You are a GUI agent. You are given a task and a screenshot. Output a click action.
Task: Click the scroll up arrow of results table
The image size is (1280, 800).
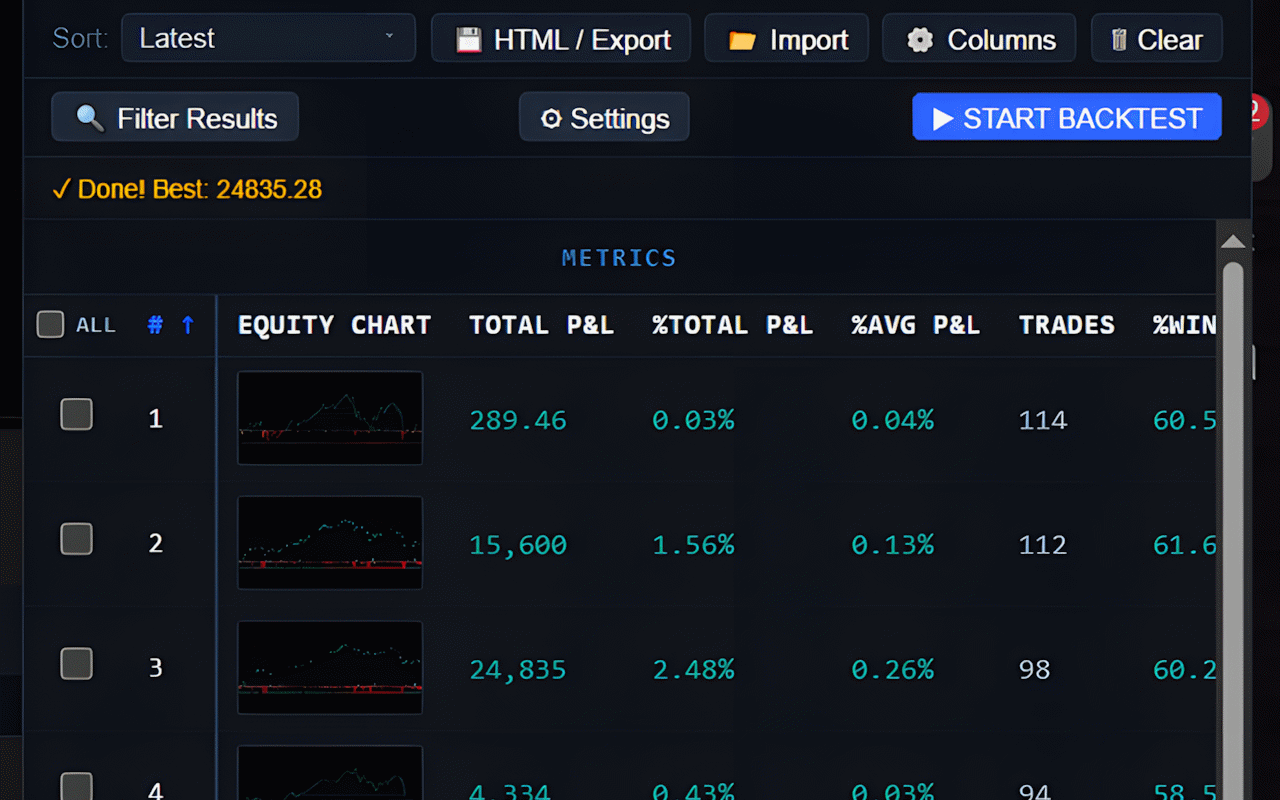1233,242
